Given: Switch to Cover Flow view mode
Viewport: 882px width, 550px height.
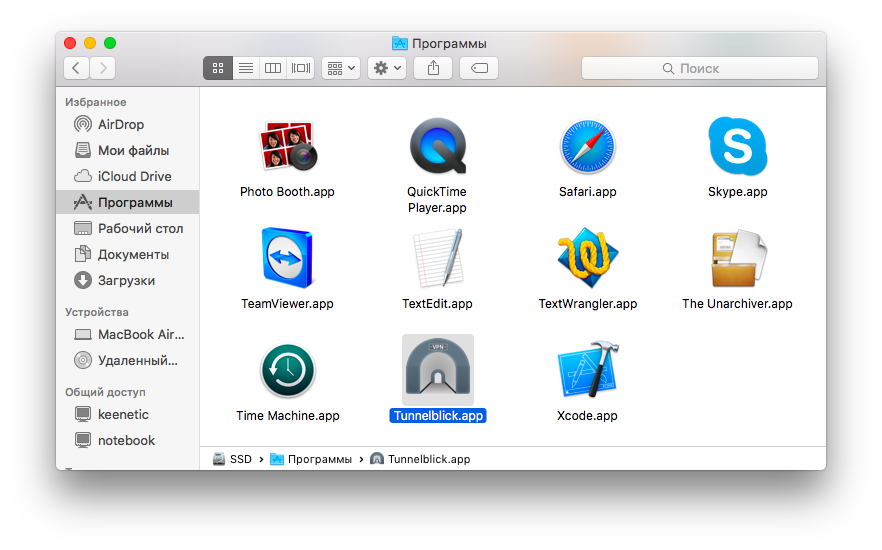Looking at the screenshot, I should (x=300, y=68).
